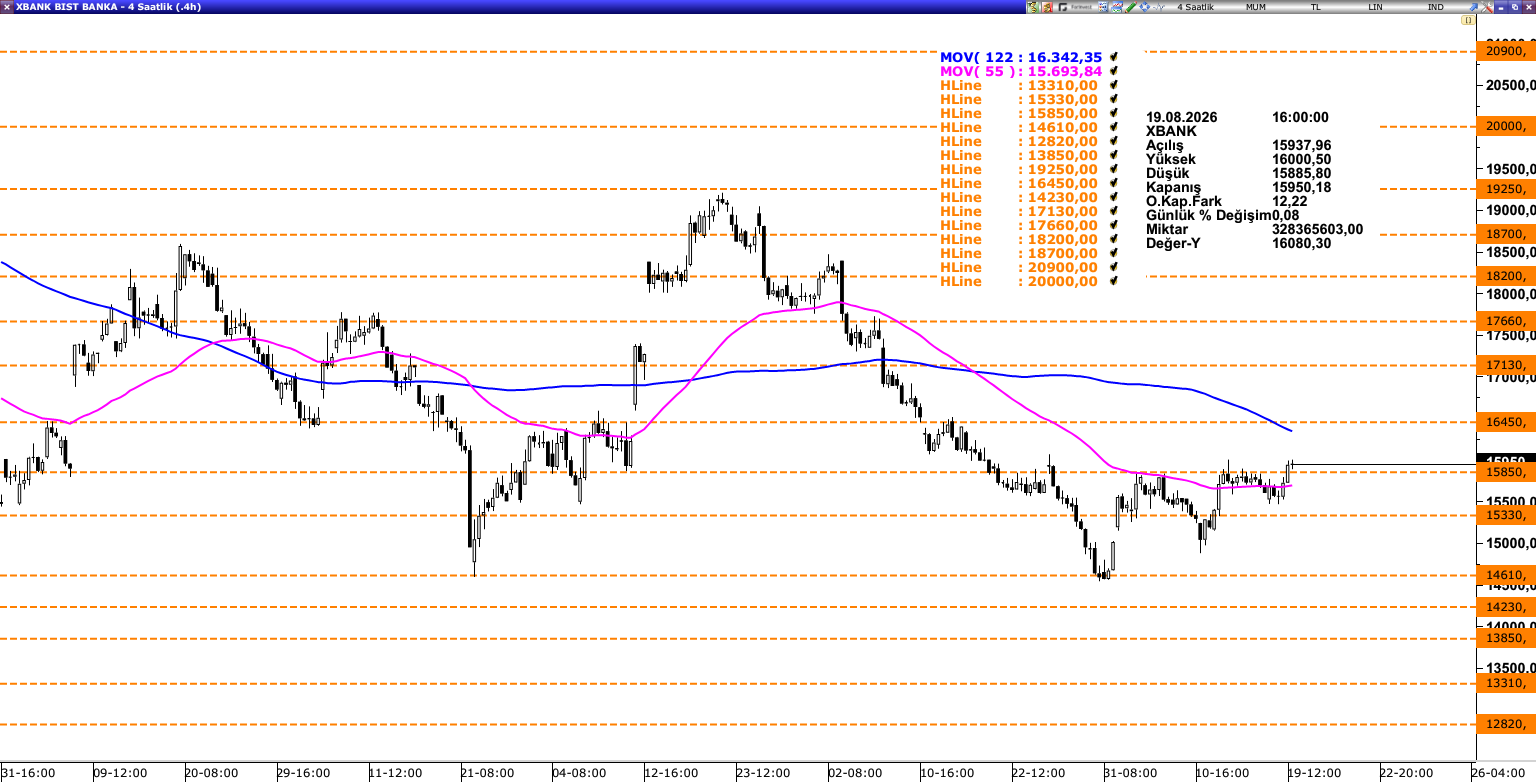Click the small yellow bracket button below toolbar

[x=1468, y=20]
